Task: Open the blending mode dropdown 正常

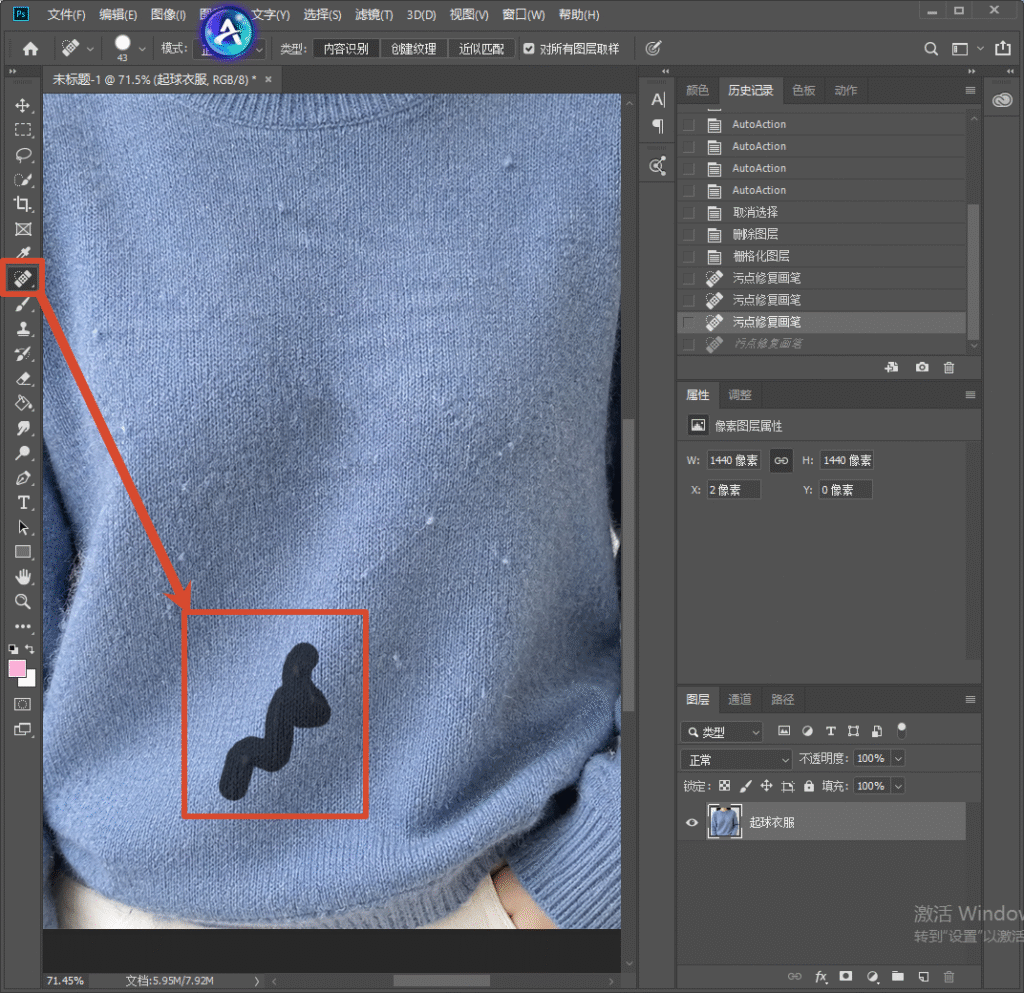Action: tap(737, 760)
